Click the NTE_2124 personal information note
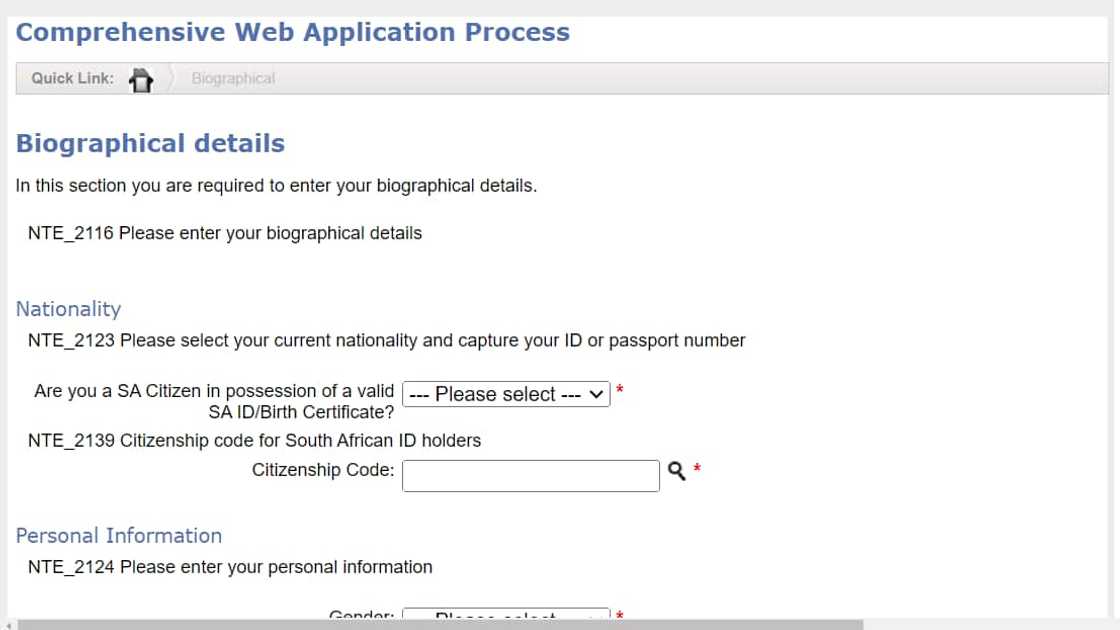This screenshot has width=1120, height=630. click(230, 567)
